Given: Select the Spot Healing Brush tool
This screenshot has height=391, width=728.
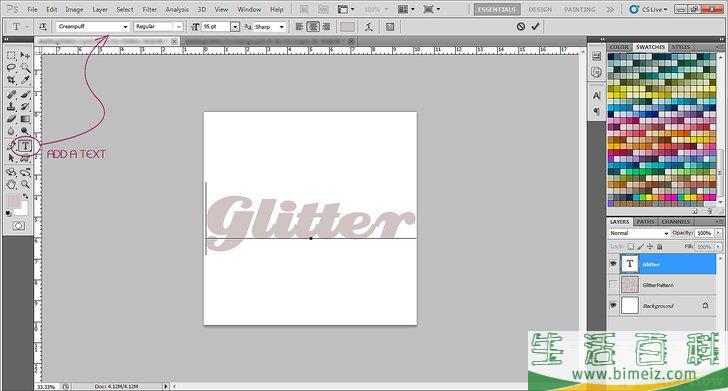Looking at the screenshot, I should [x=11, y=95].
